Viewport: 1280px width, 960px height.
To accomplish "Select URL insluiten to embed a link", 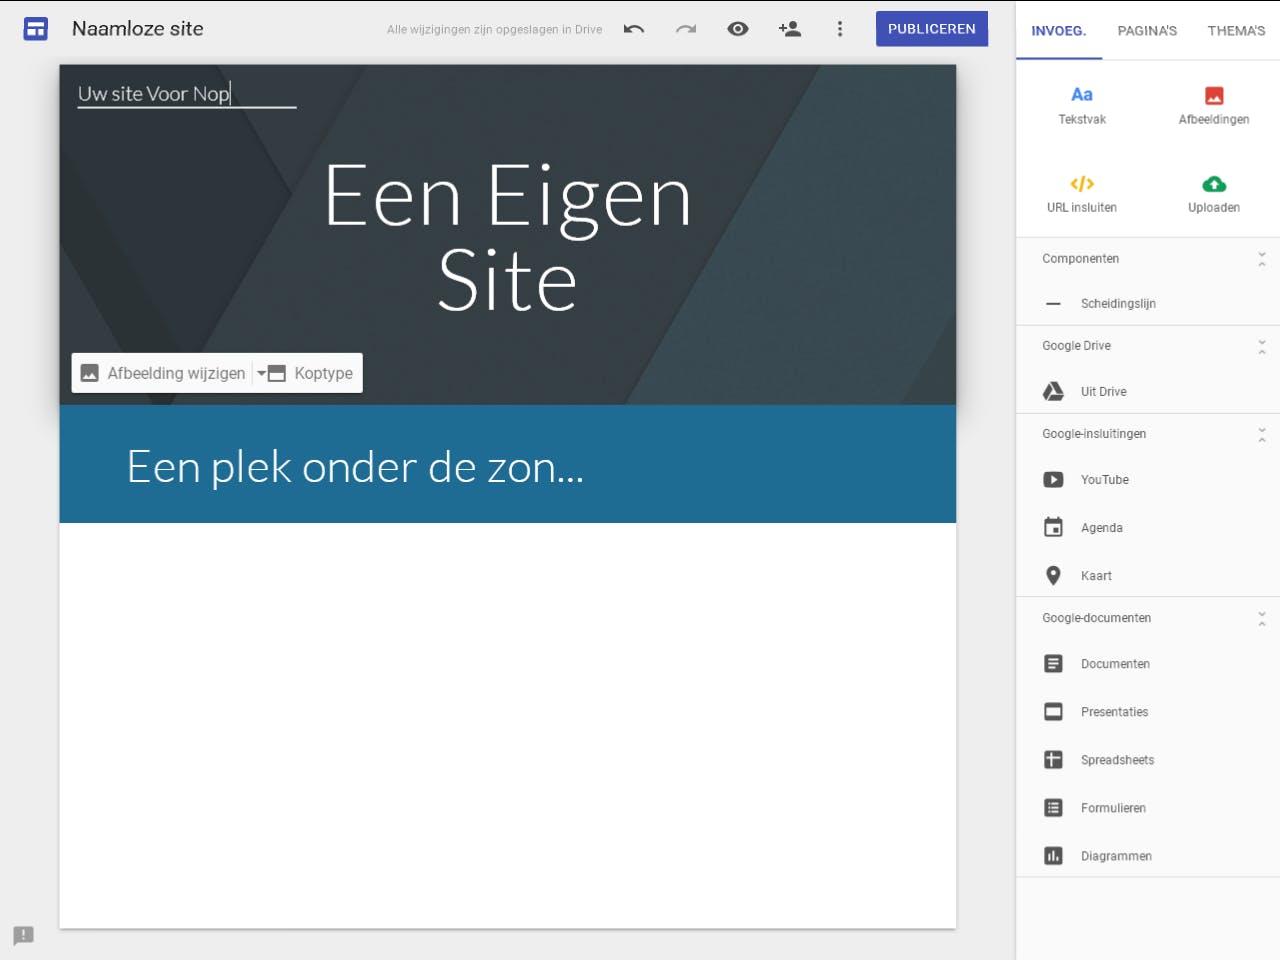I will coord(1082,192).
